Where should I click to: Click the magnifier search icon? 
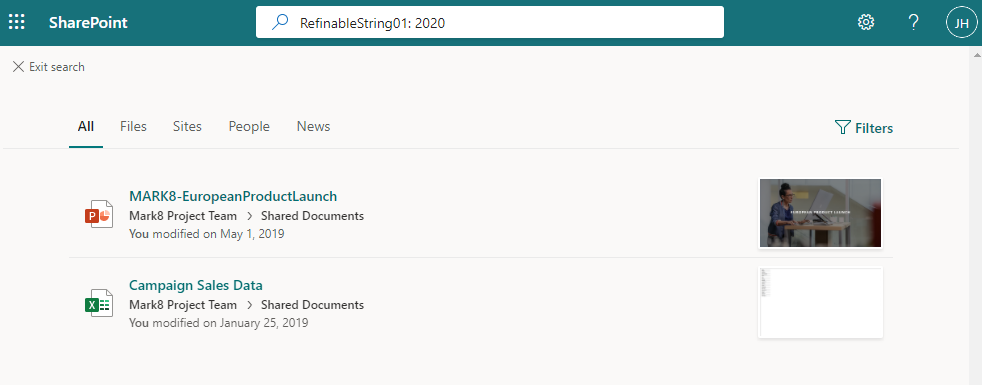pyautogui.click(x=279, y=23)
